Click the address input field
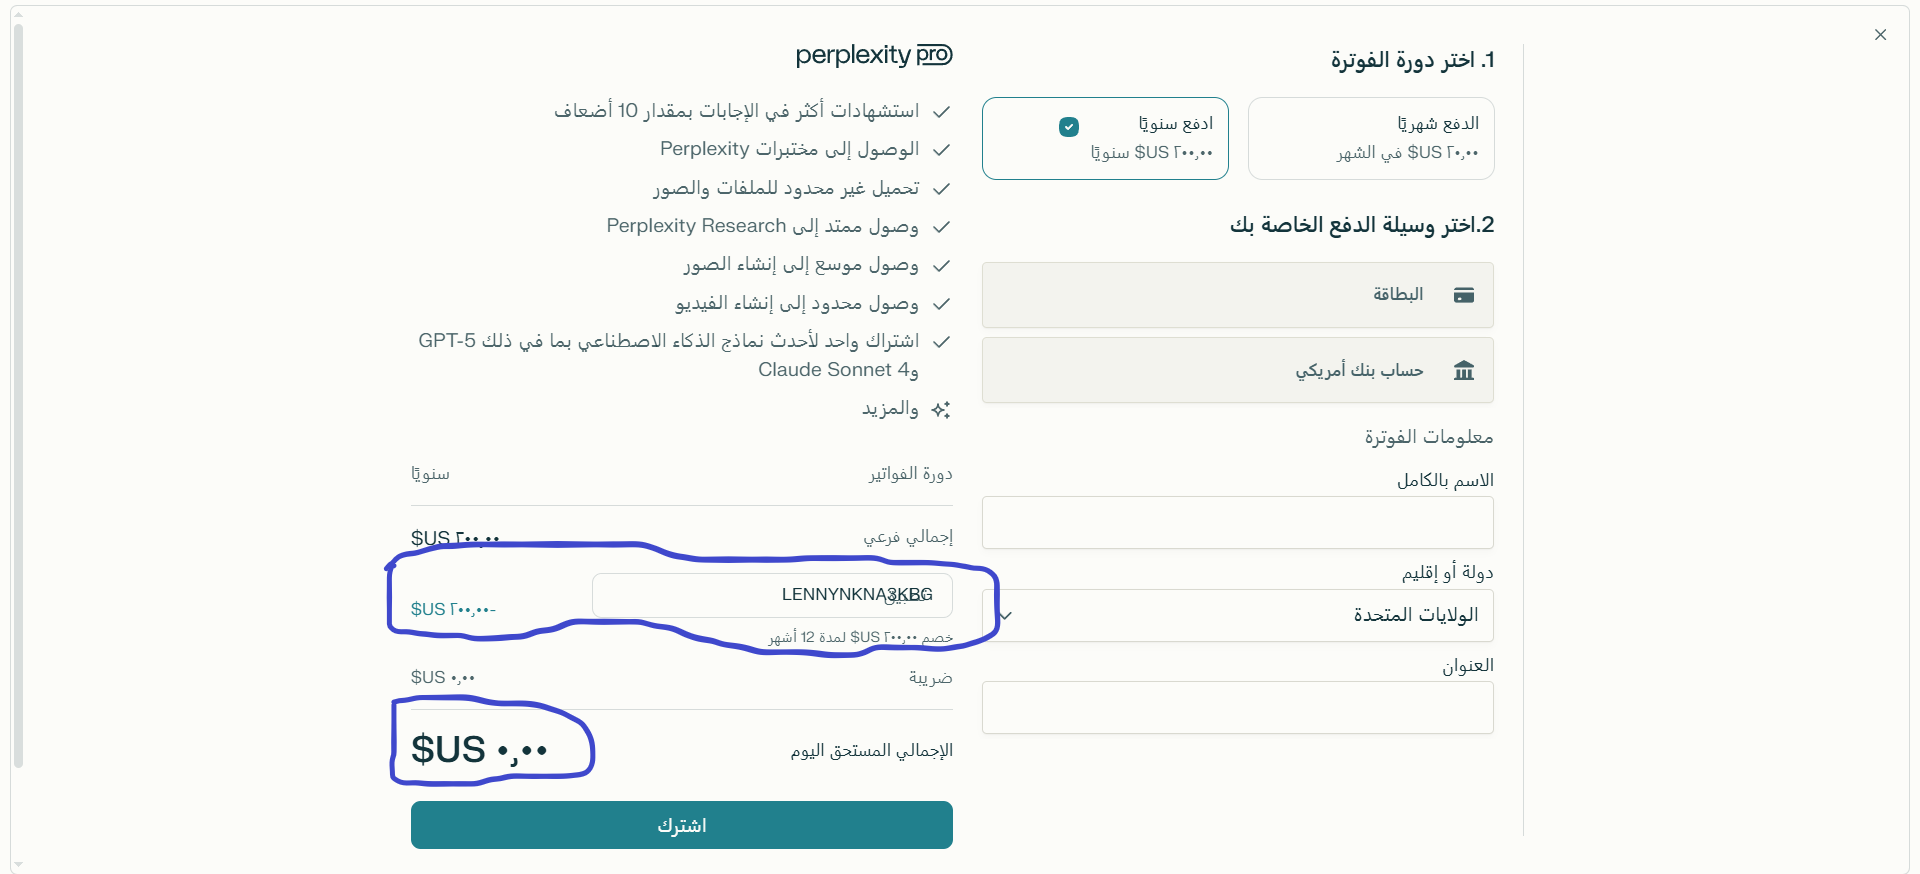Image resolution: width=1920 pixels, height=874 pixels. click(x=1238, y=708)
